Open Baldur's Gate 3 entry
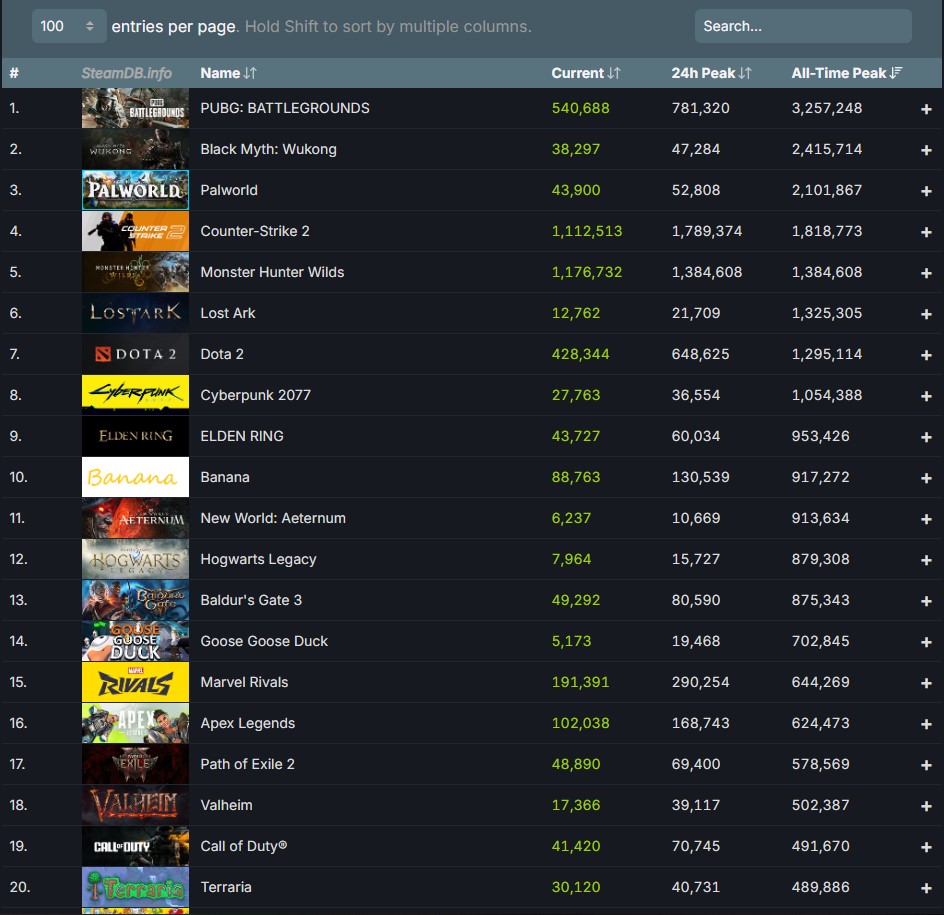The height and width of the screenshot is (915, 944). pyautogui.click(x=251, y=600)
